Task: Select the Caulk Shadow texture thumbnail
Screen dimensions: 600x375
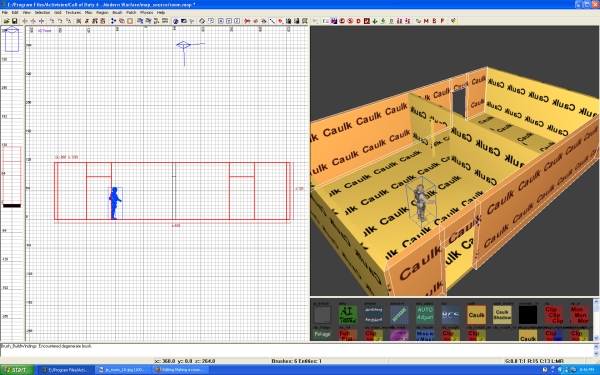Action: coord(502,315)
